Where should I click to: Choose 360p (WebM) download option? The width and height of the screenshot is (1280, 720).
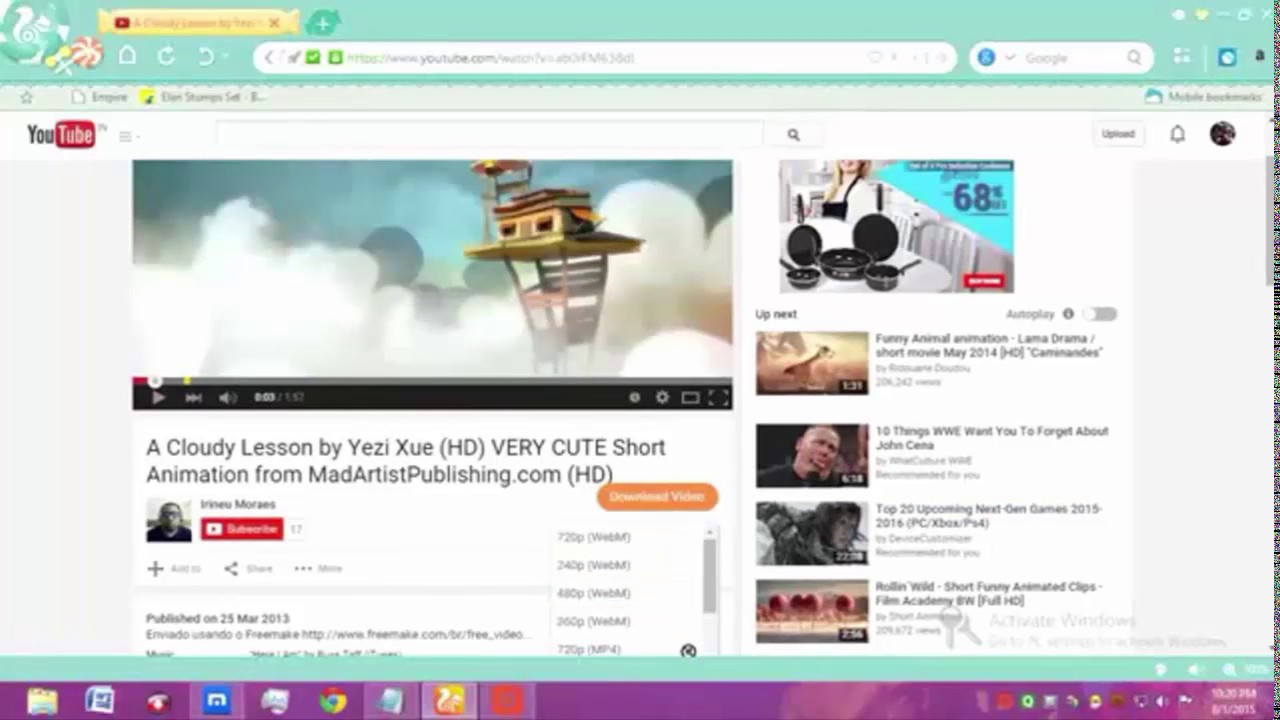594,621
